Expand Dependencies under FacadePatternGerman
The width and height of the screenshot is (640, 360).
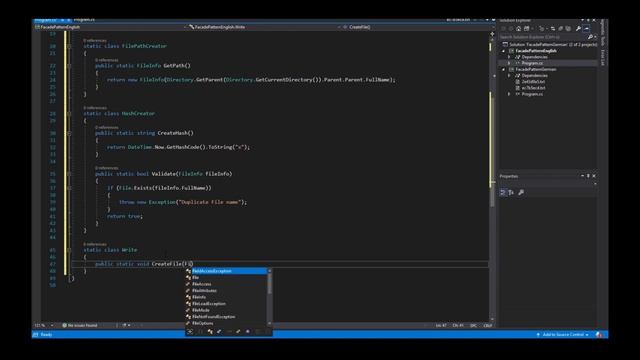(x=509, y=76)
